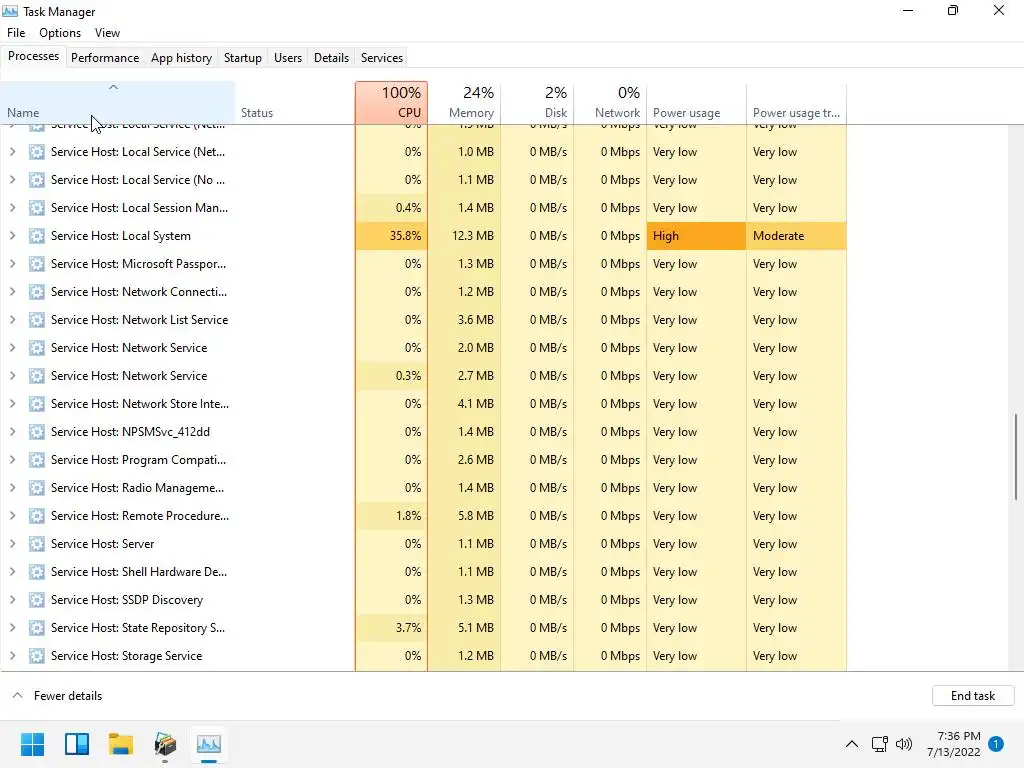Expand Service Host: Radio Management row
The image size is (1024, 768).
[12, 488]
